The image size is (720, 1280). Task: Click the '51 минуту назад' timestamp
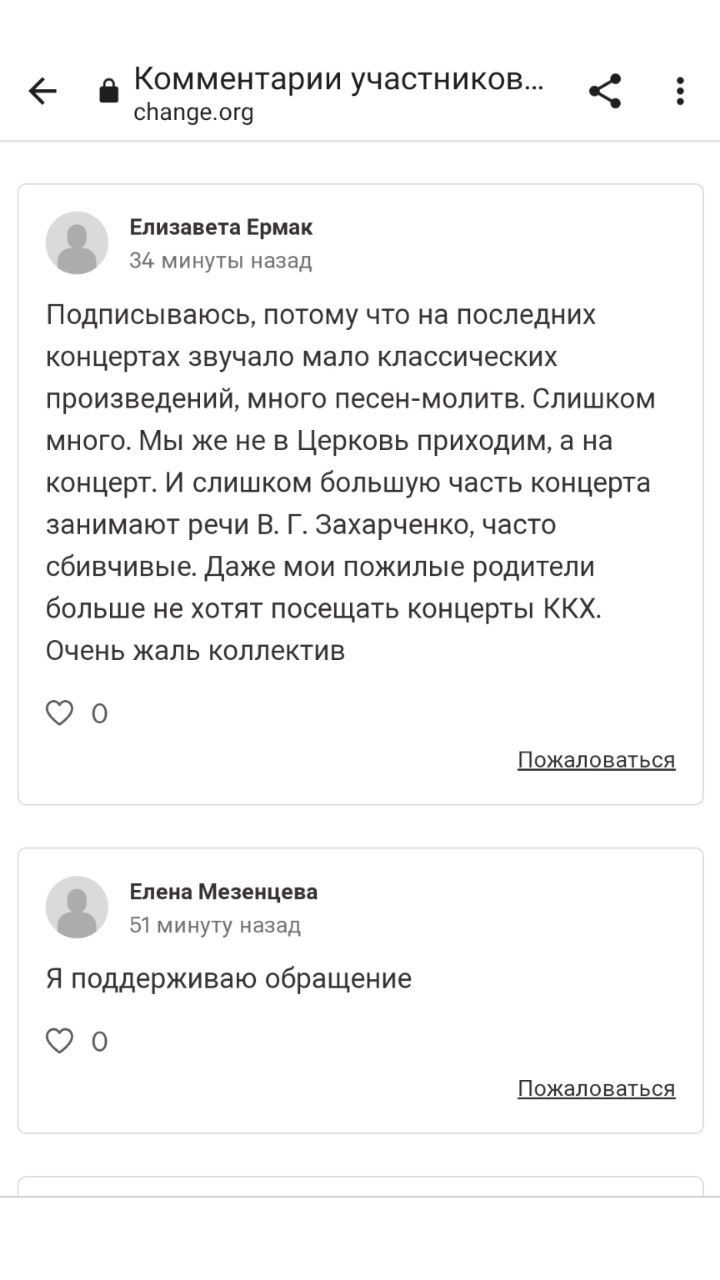[x=215, y=925]
